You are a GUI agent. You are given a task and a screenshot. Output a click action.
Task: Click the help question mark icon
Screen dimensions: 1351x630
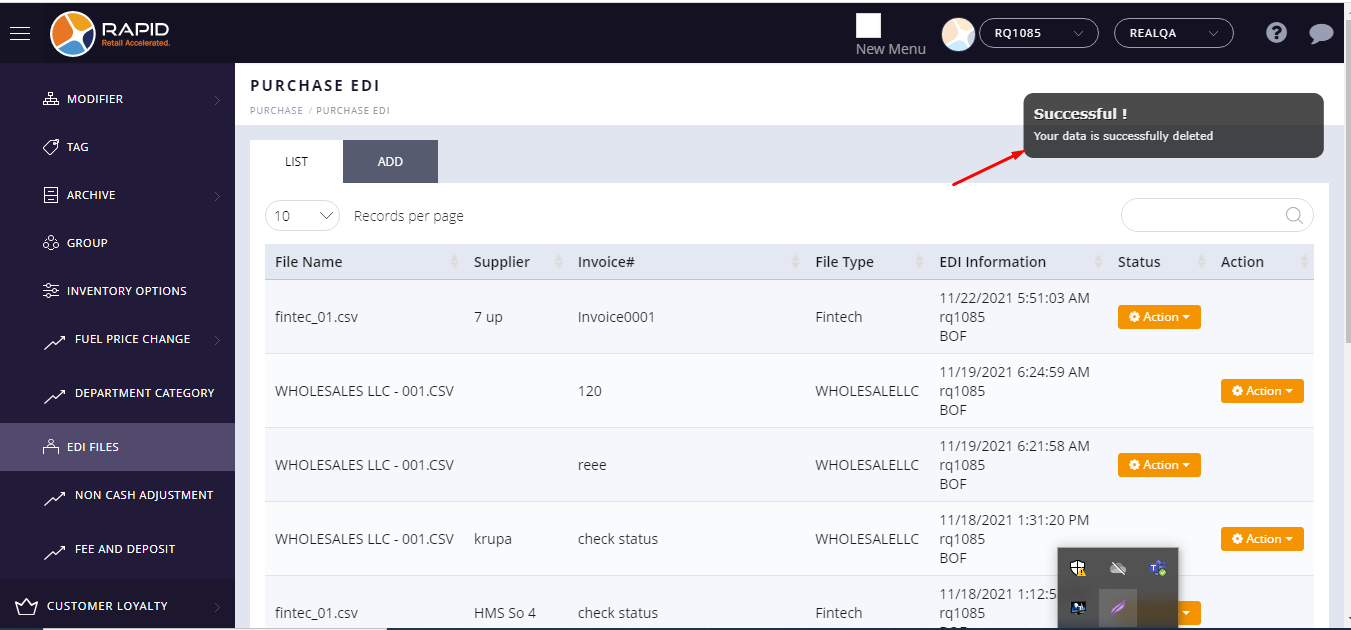point(1276,33)
